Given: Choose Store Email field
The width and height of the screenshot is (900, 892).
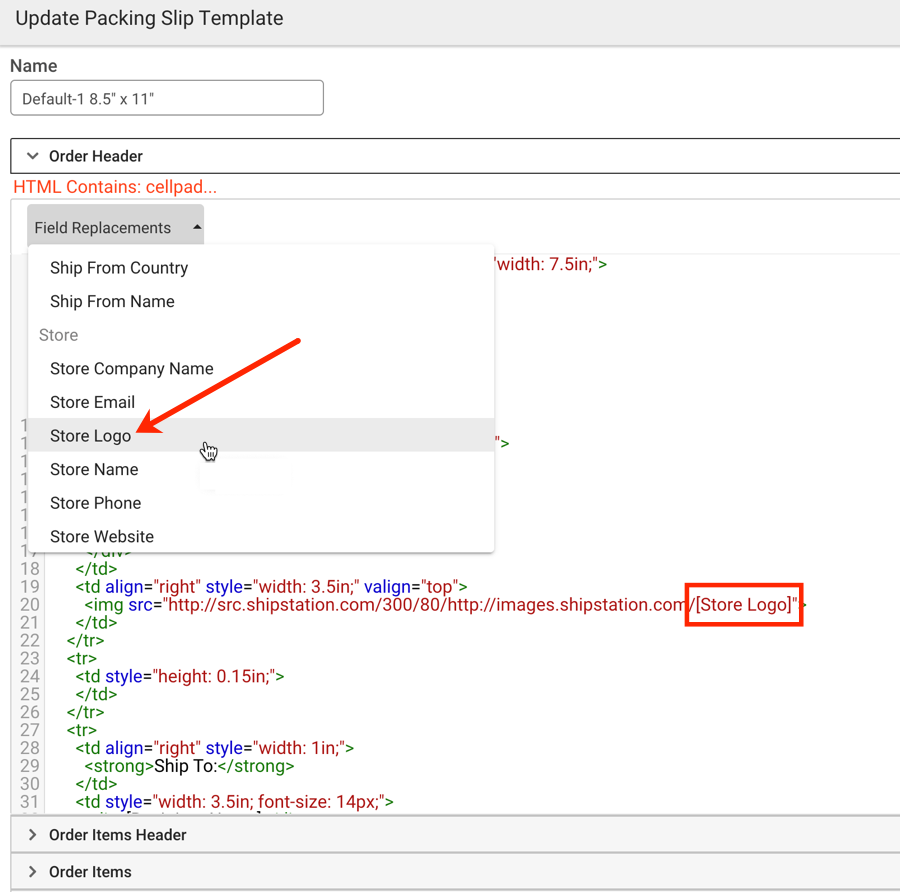Looking at the screenshot, I should [x=261, y=402].
